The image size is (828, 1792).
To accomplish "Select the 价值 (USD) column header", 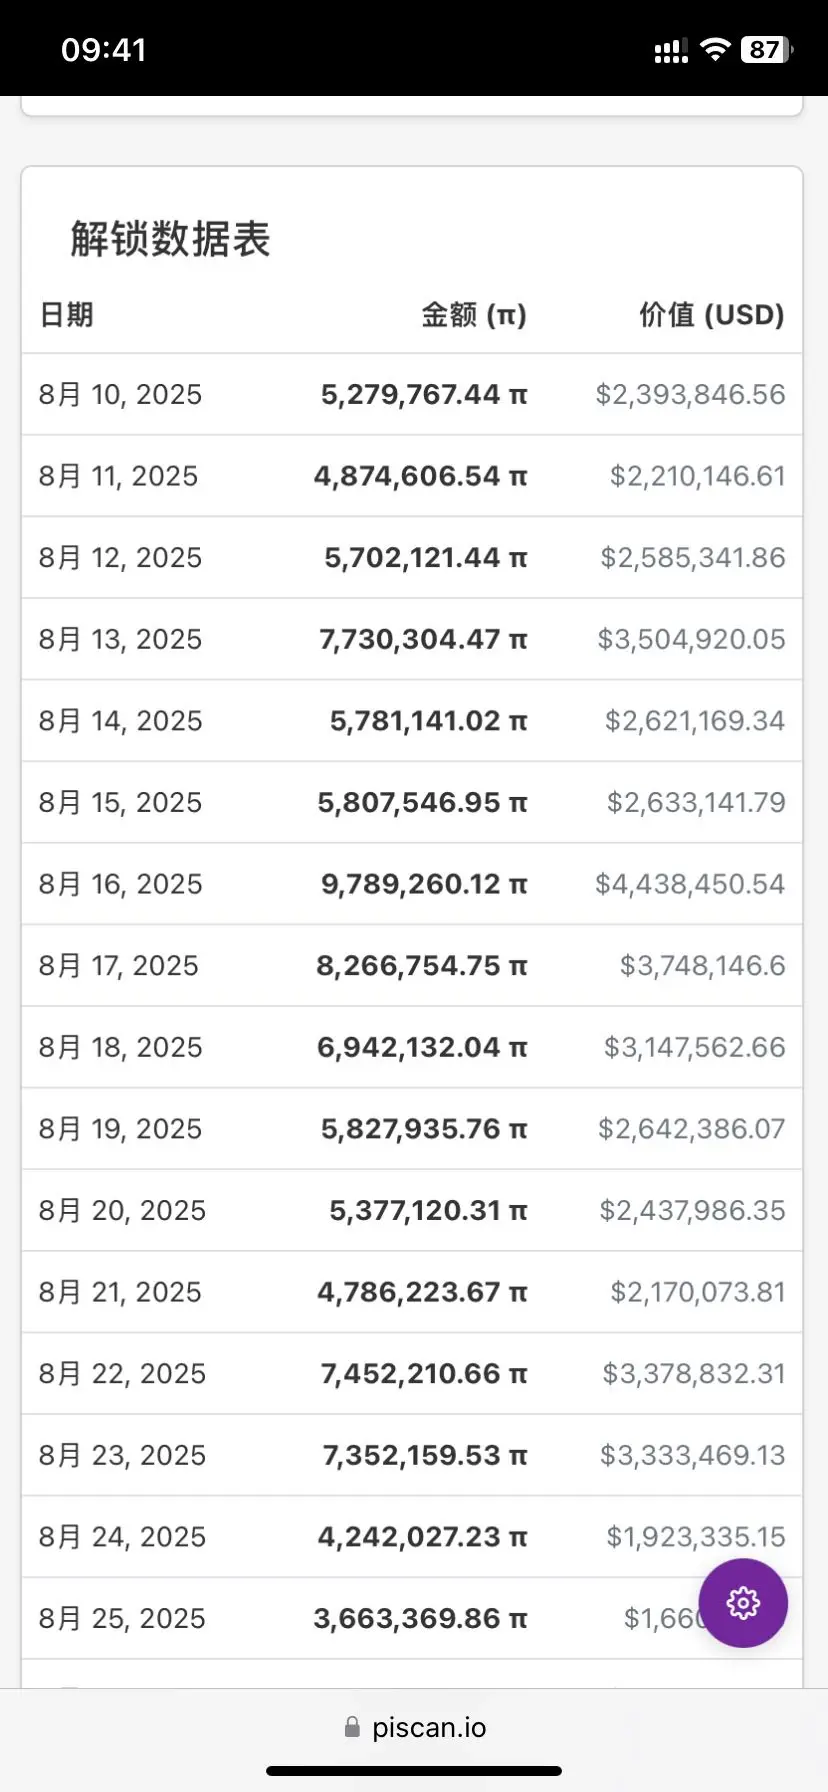I will pos(712,315).
